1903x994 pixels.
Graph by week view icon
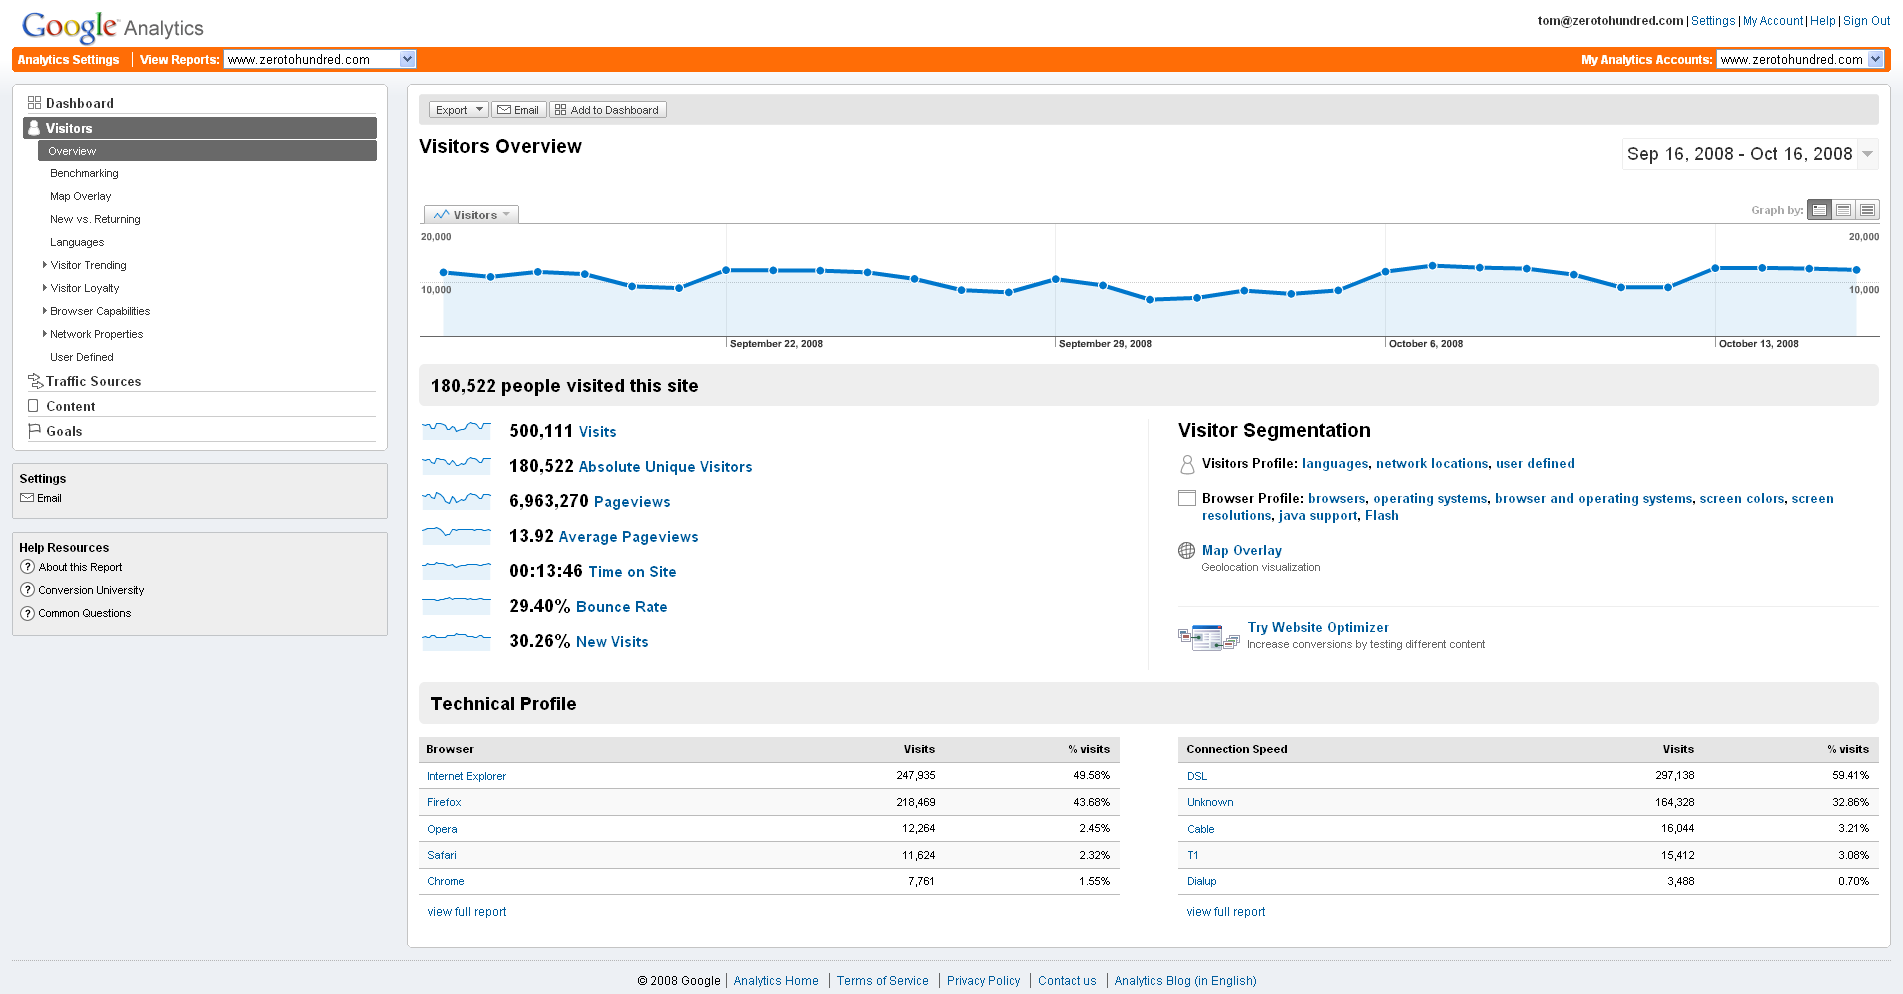pos(1844,210)
